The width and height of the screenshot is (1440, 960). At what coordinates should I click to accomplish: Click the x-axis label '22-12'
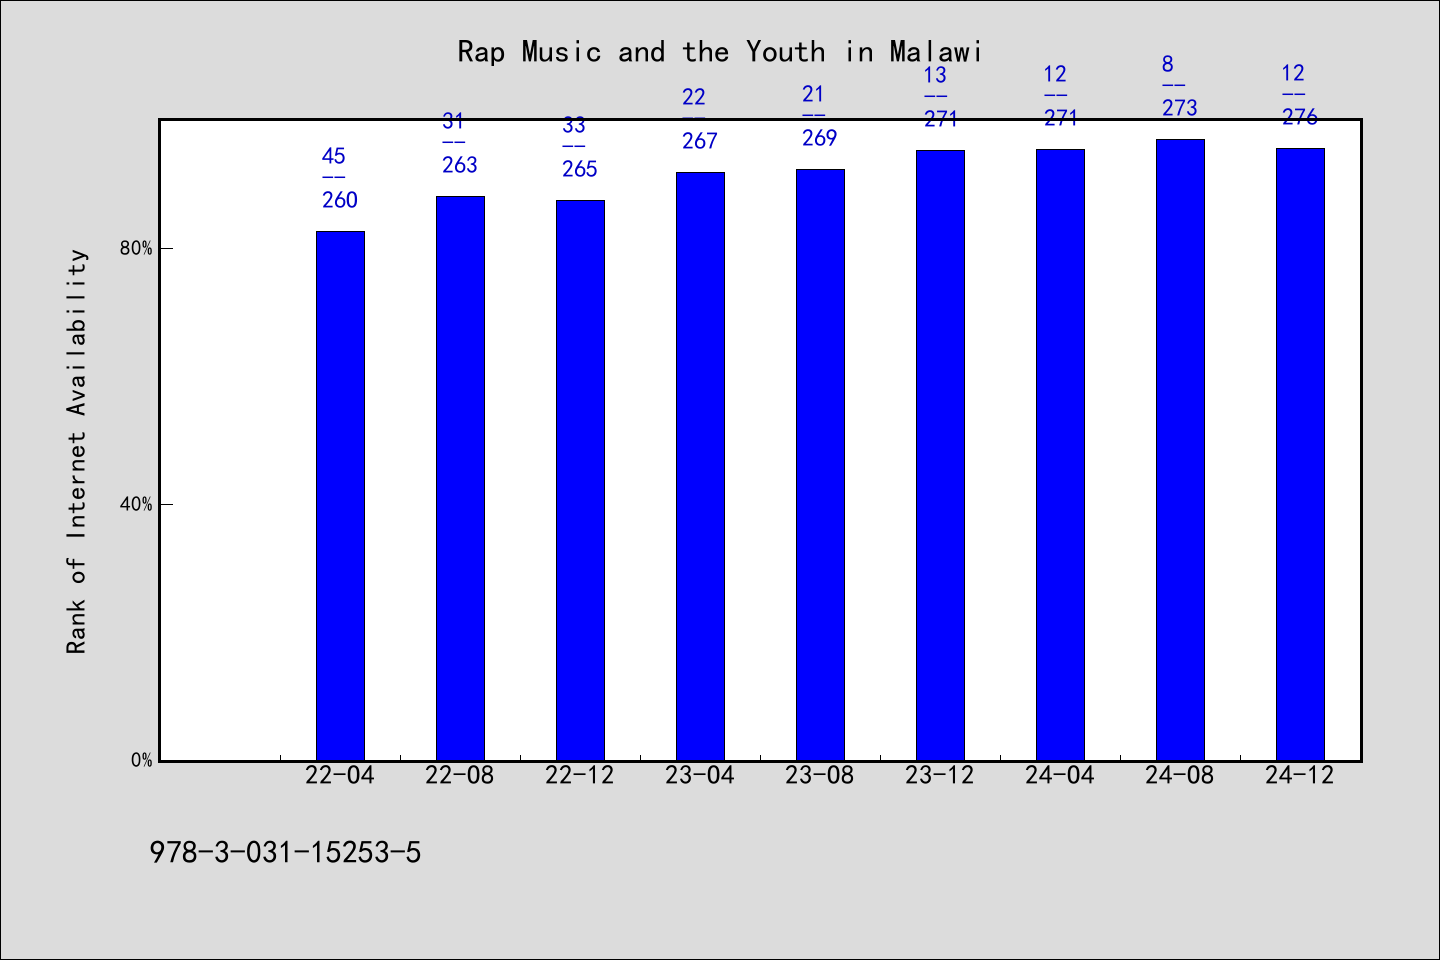pyautogui.click(x=580, y=776)
